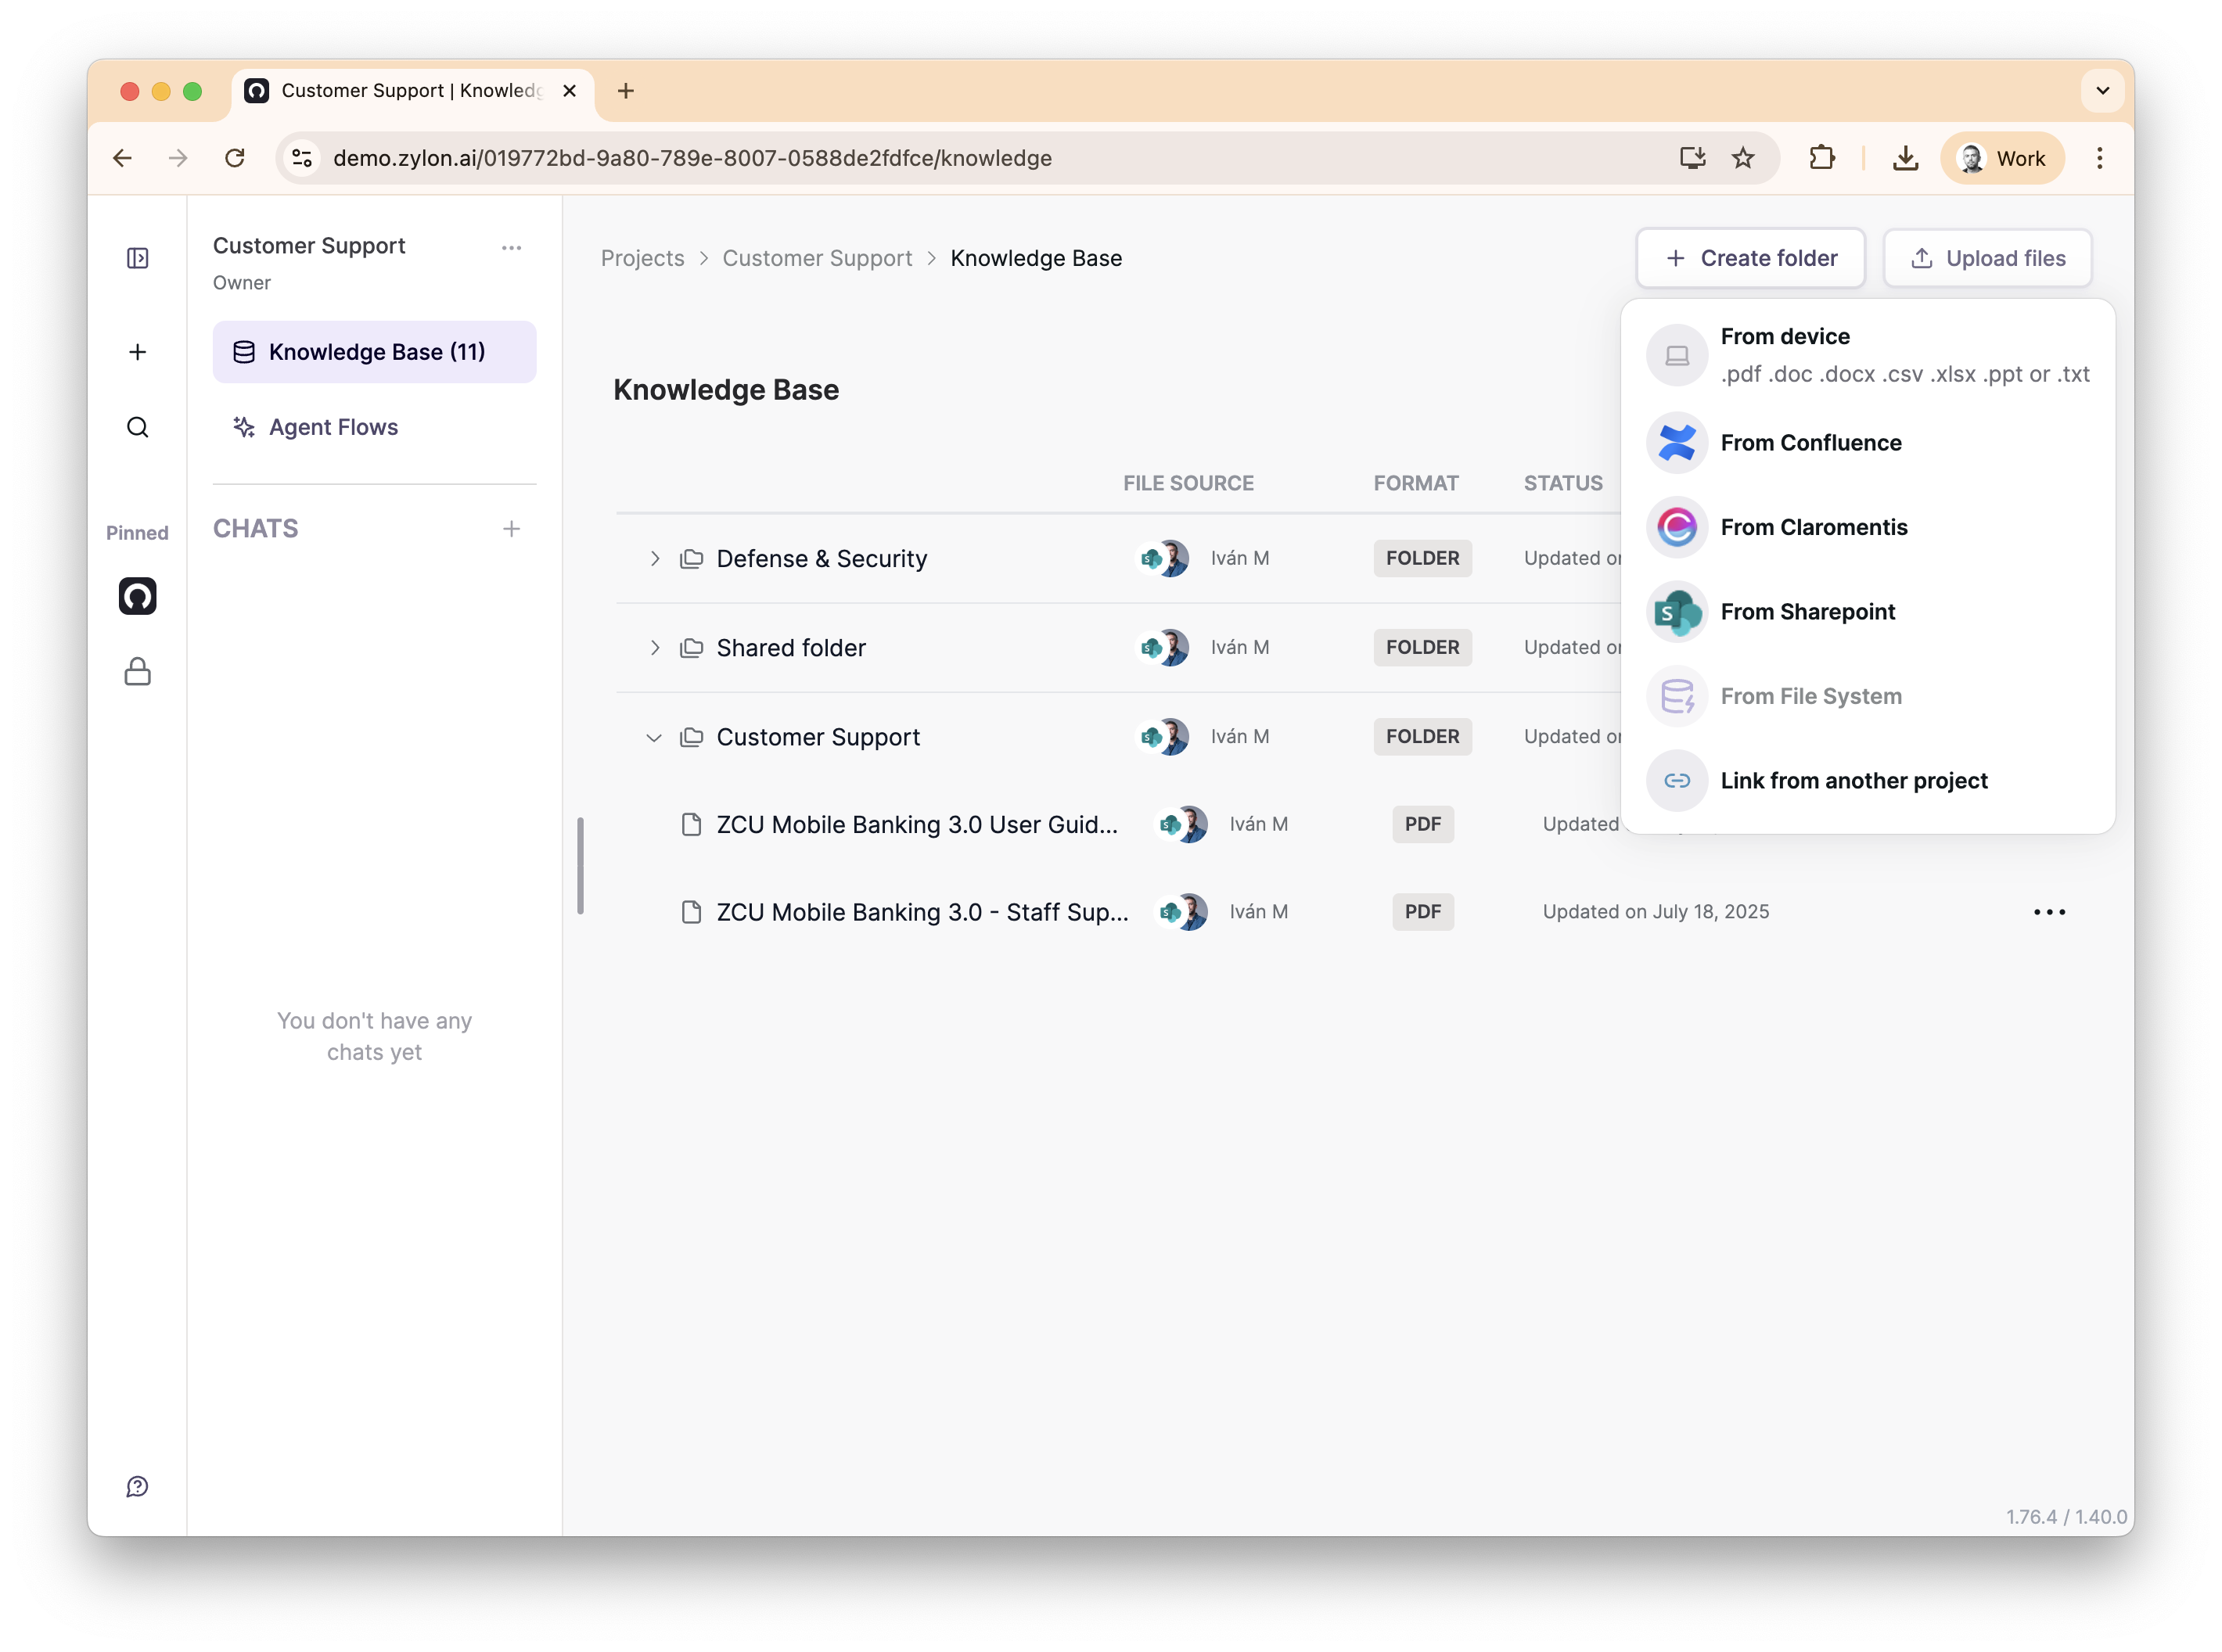
Task: Open ZCU Mobile Banking 3.0 User Guide file
Action: tap(916, 825)
